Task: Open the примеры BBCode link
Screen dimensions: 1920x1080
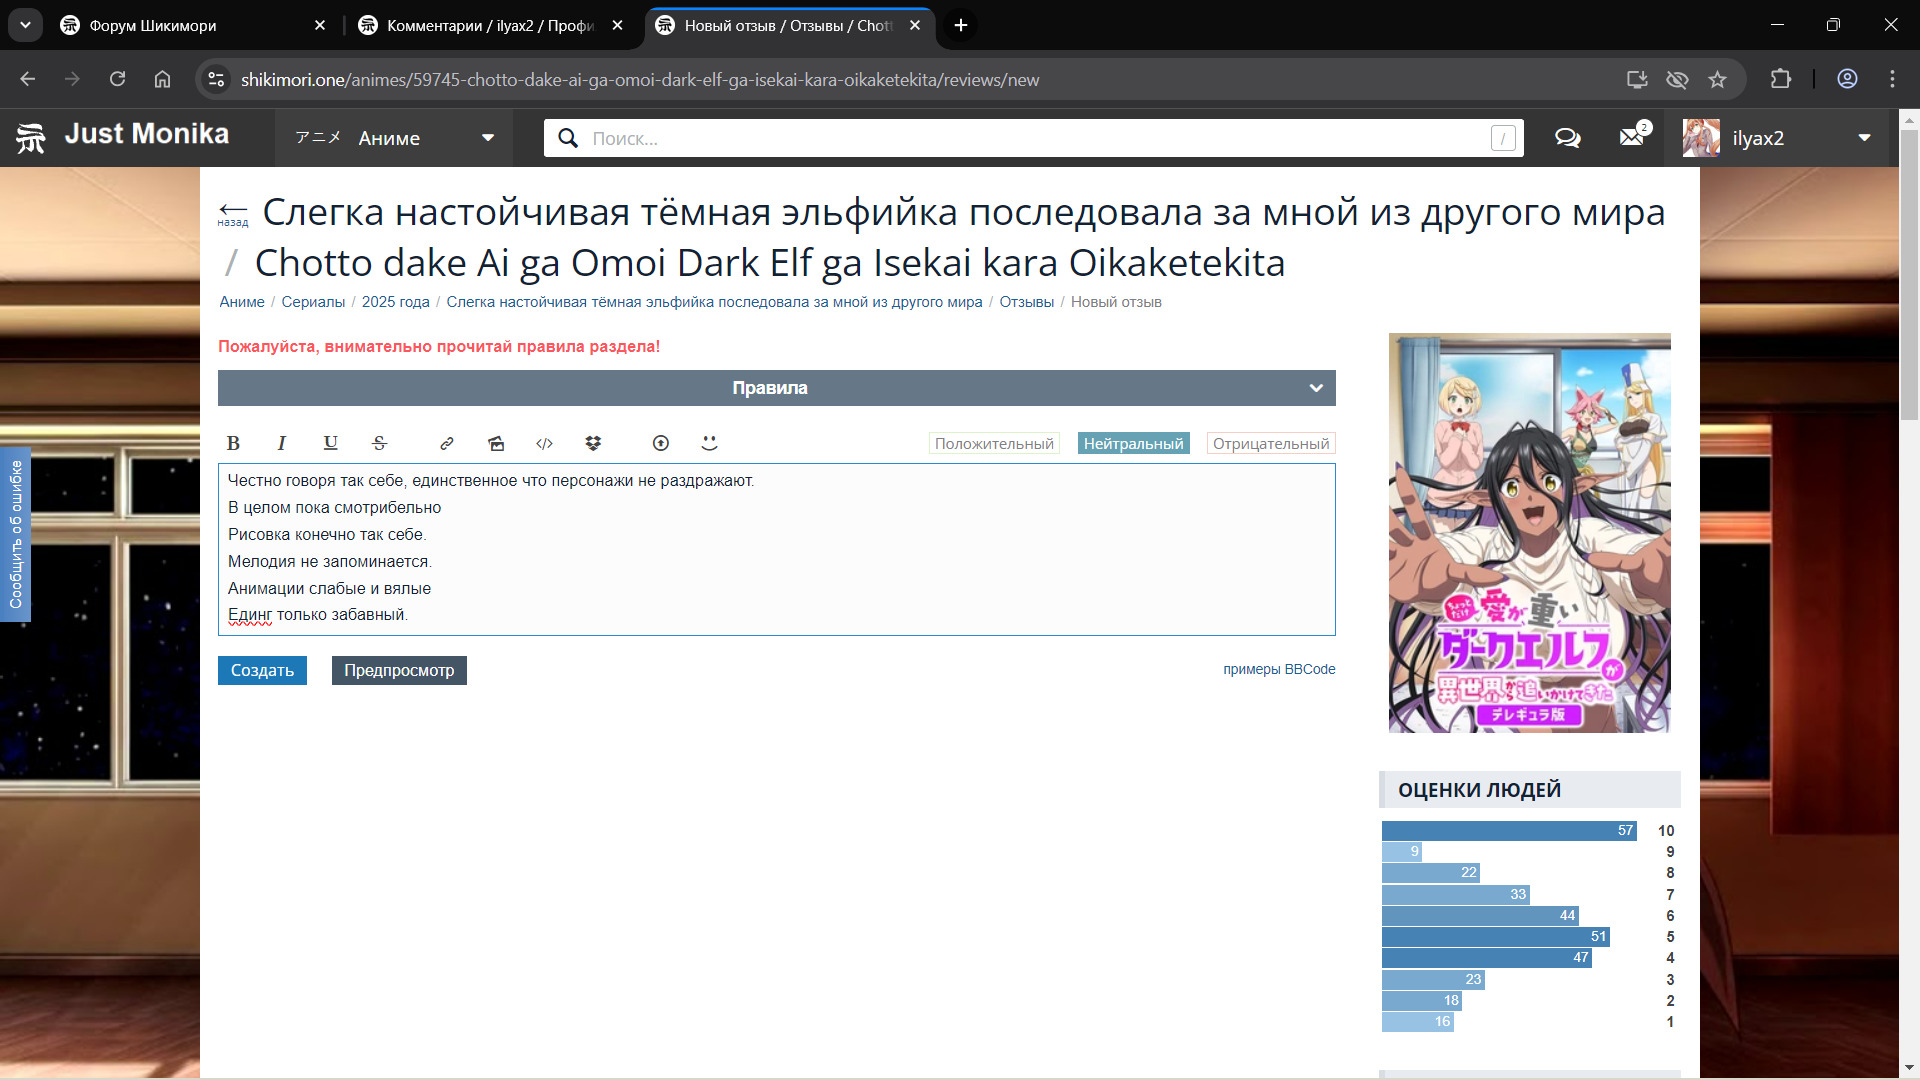Action: pos(1278,669)
